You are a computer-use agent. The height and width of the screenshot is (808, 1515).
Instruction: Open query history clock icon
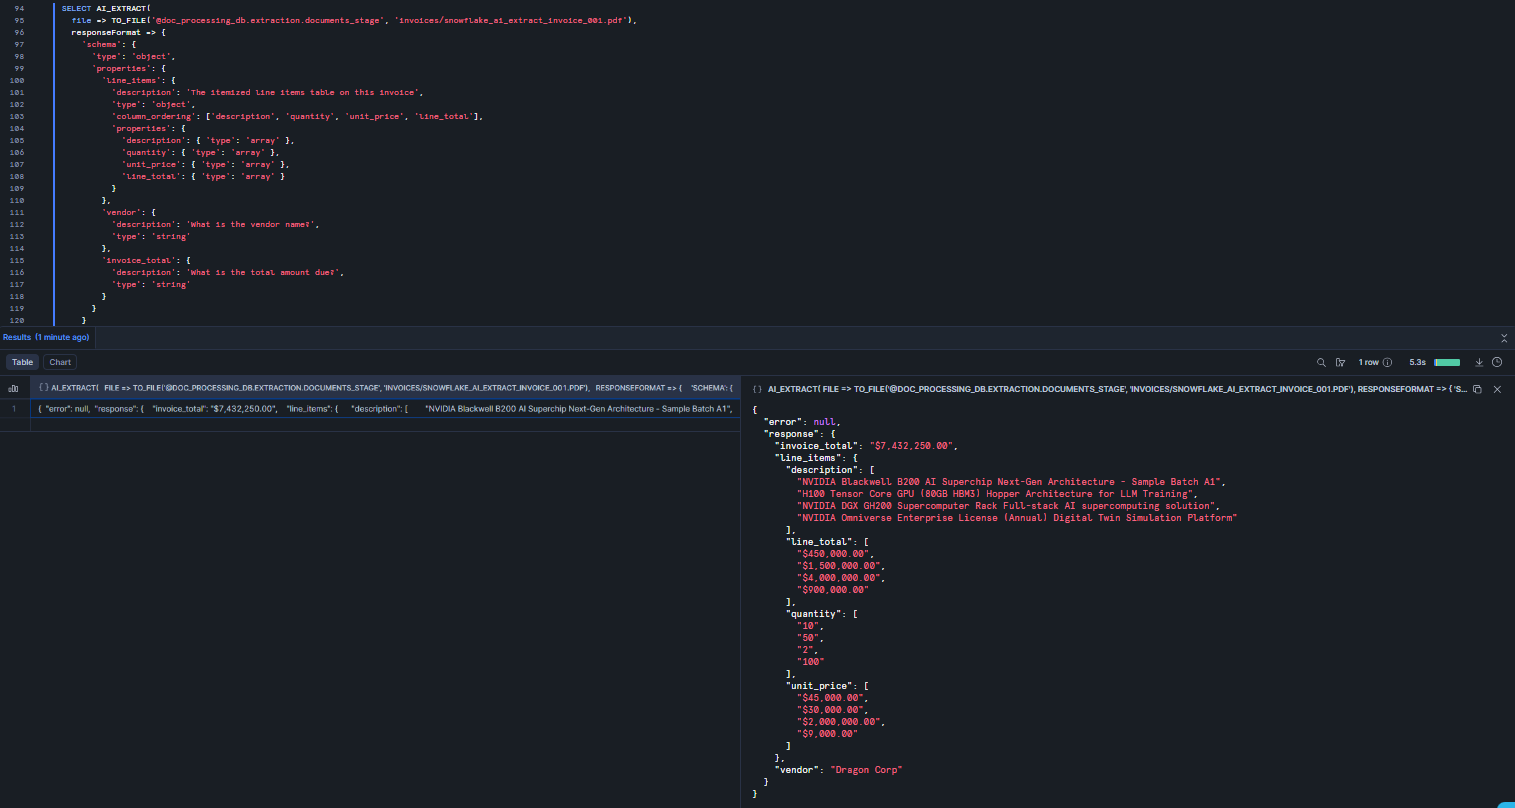point(1497,362)
